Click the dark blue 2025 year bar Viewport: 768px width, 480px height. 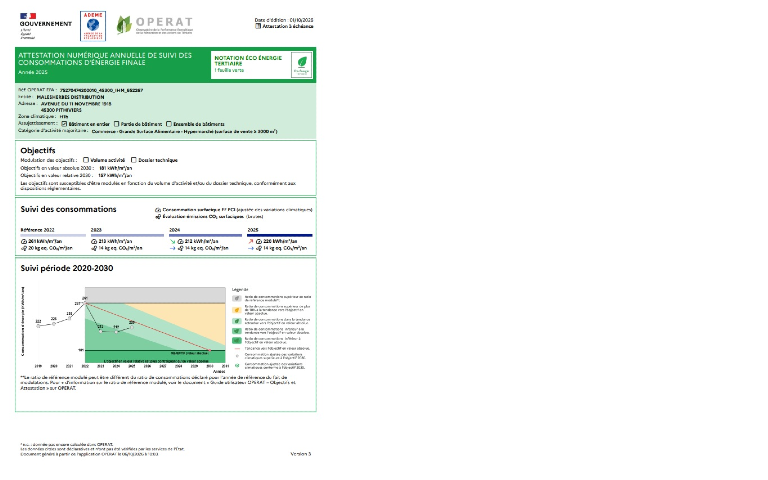click(280, 236)
